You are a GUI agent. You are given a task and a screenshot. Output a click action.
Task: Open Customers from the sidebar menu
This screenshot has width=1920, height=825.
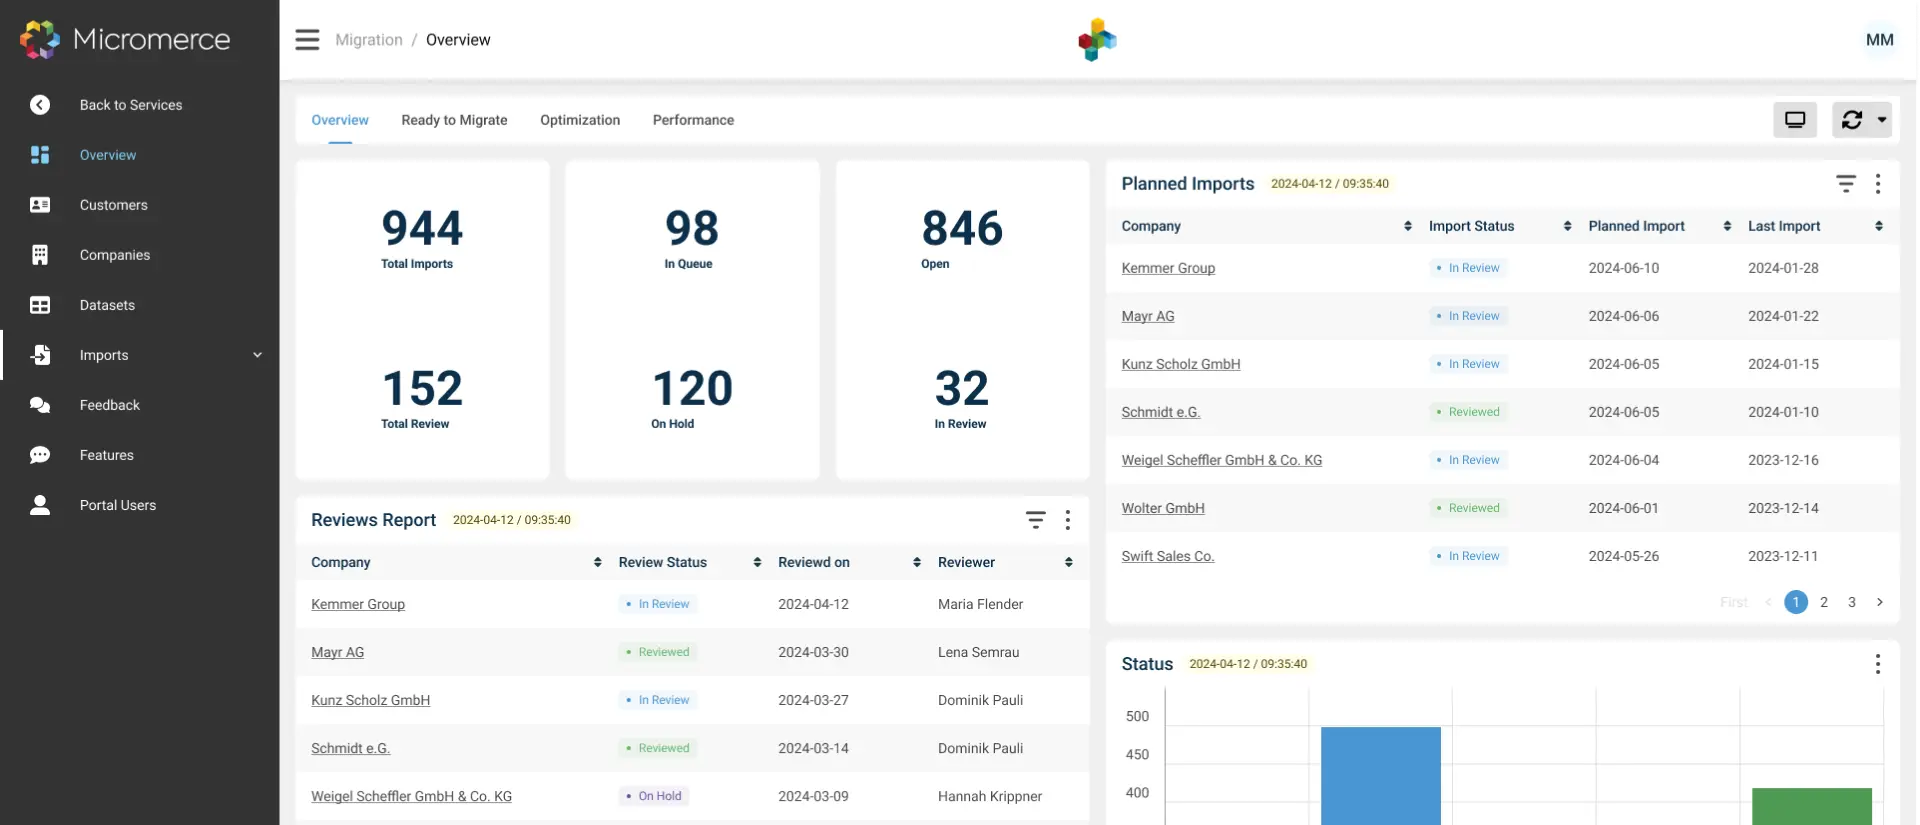(114, 205)
